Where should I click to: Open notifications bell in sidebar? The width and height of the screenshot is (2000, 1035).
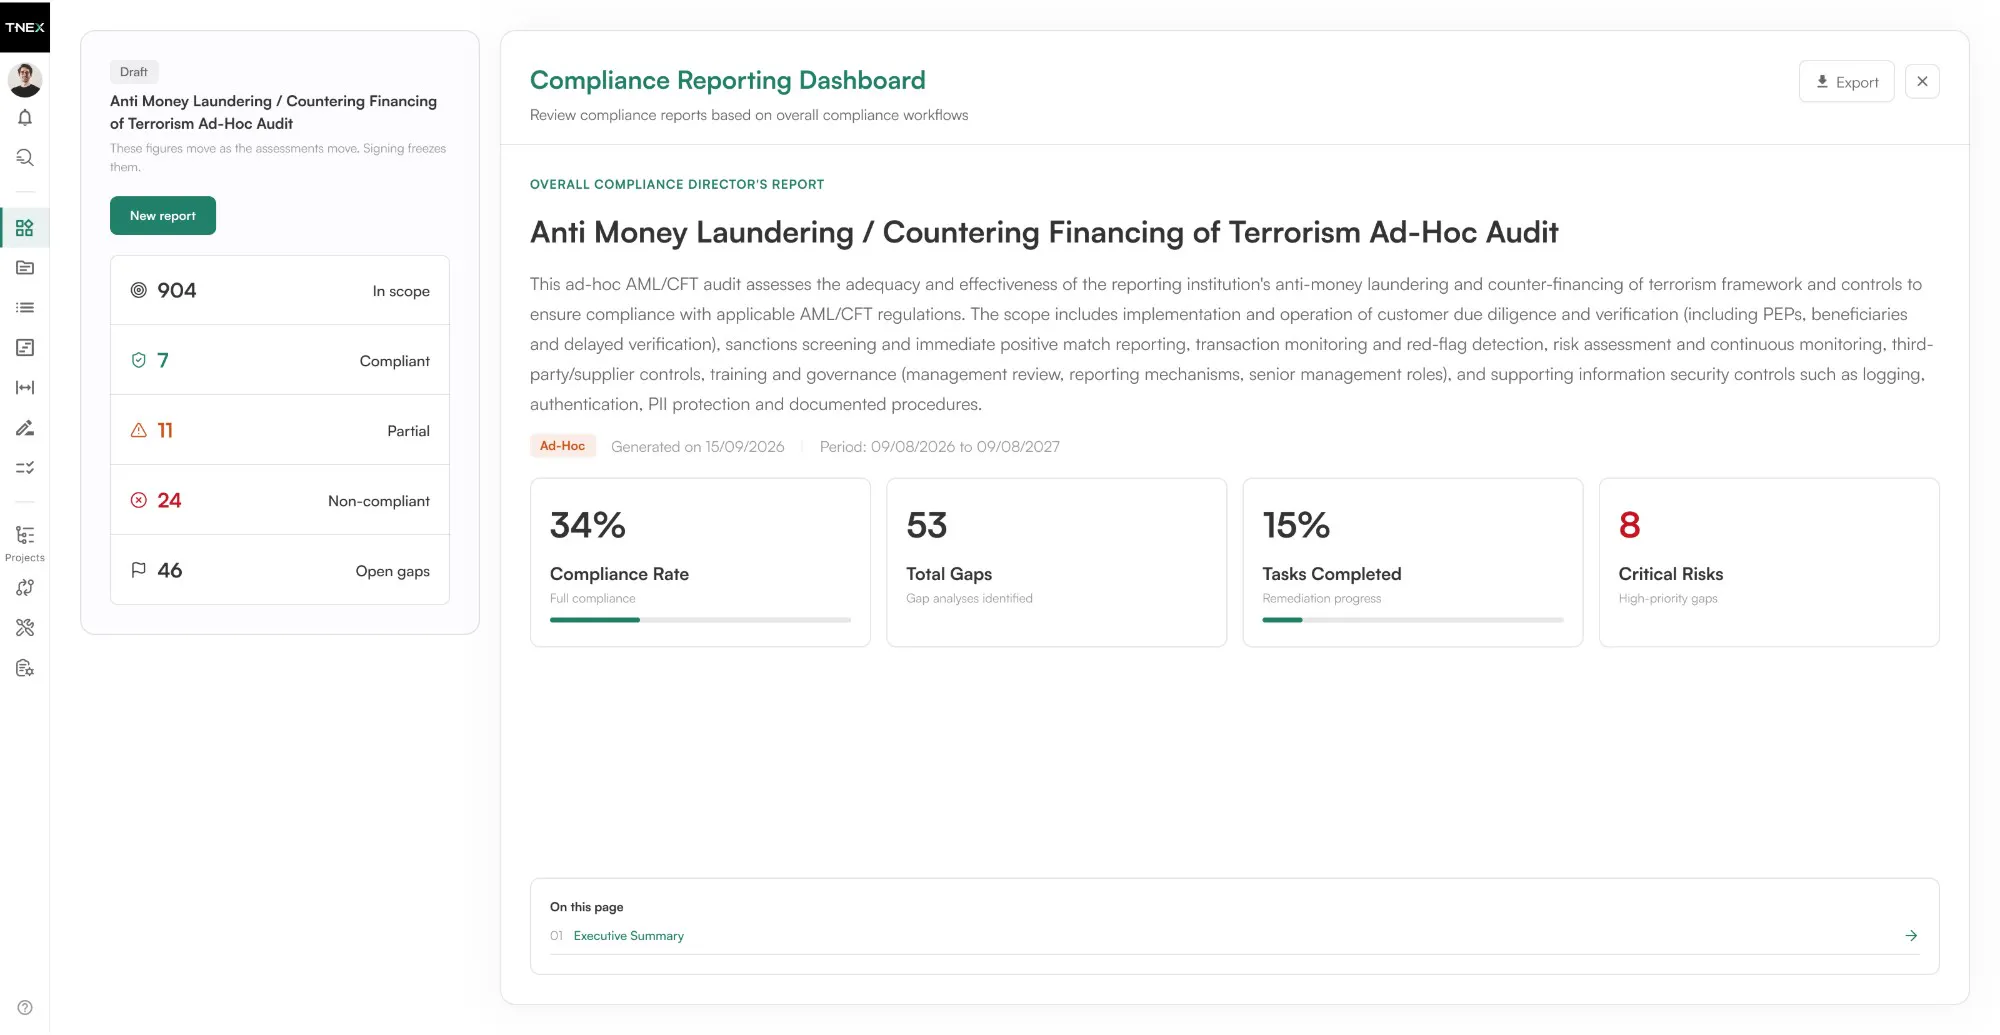coord(25,118)
